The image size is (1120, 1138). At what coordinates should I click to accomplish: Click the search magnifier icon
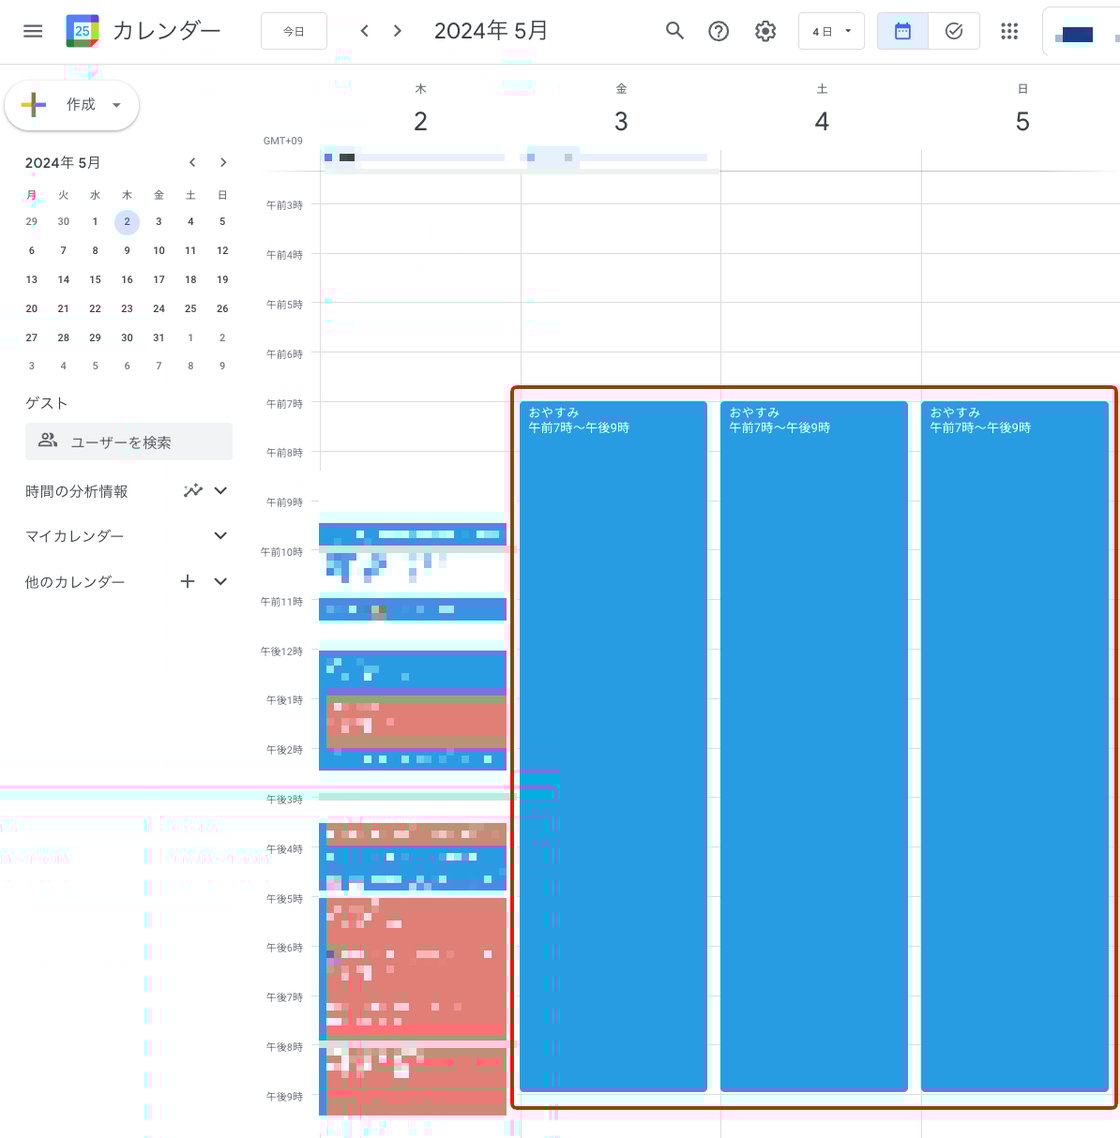(x=675, y=31)
